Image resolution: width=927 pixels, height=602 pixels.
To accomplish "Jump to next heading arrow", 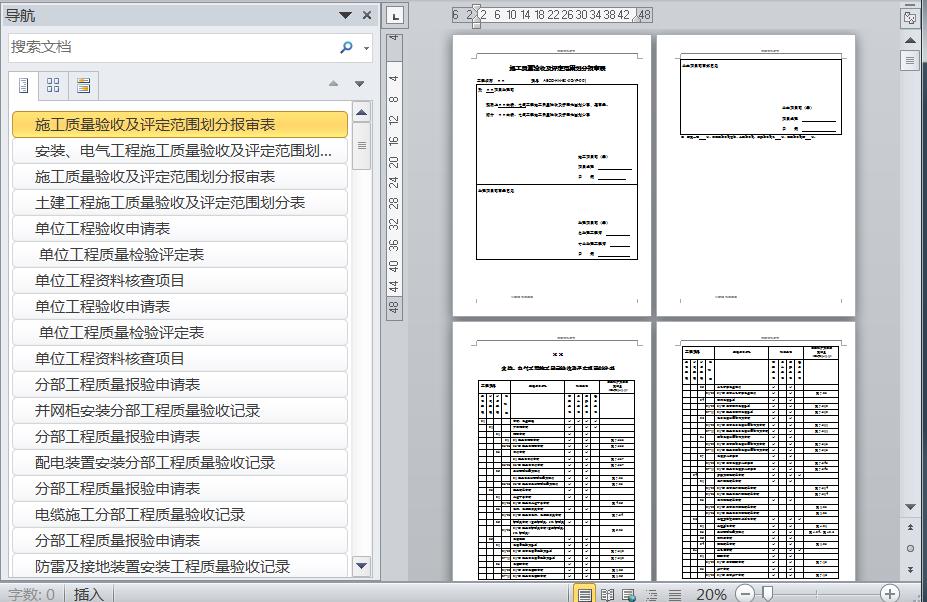I will (359, 84).
